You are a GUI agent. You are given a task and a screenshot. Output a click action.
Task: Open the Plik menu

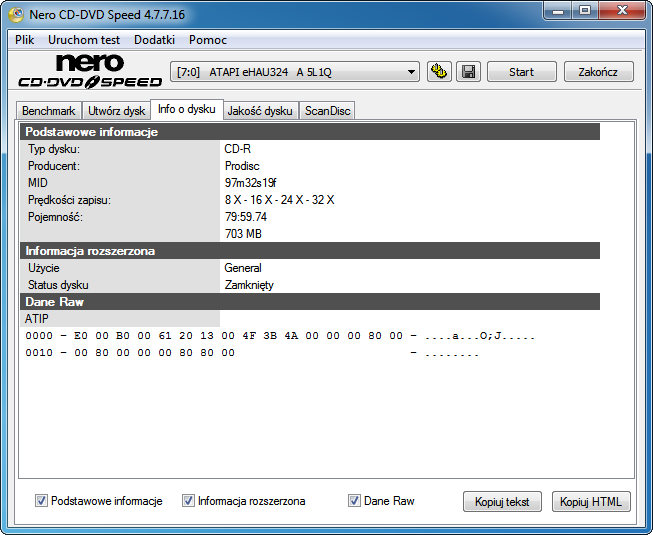tap(25, 40)
